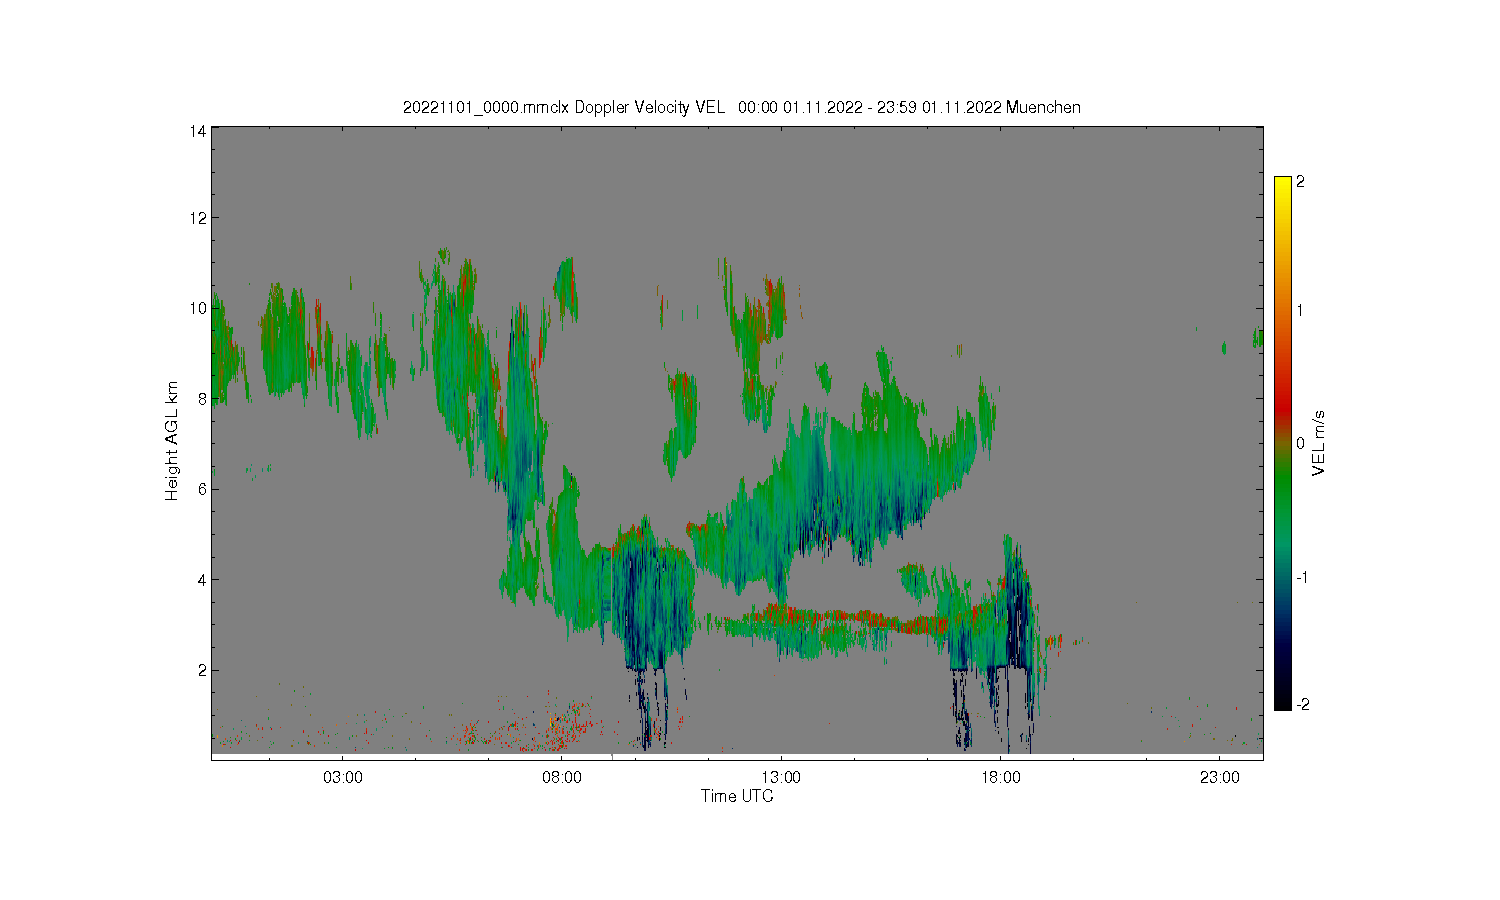The image size is (1500, 900).
Task: Click the height tick label 4
Action: [x=203, y=580]
